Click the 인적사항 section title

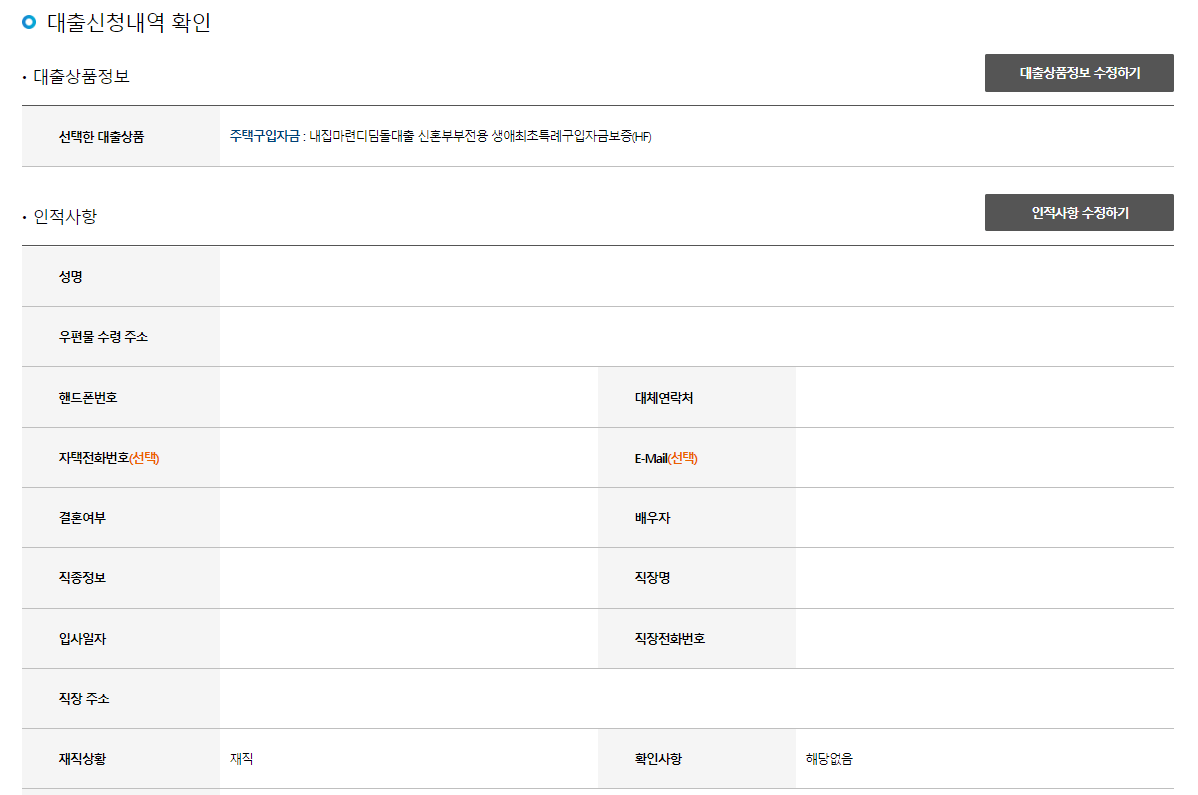(x=66, y=216)
